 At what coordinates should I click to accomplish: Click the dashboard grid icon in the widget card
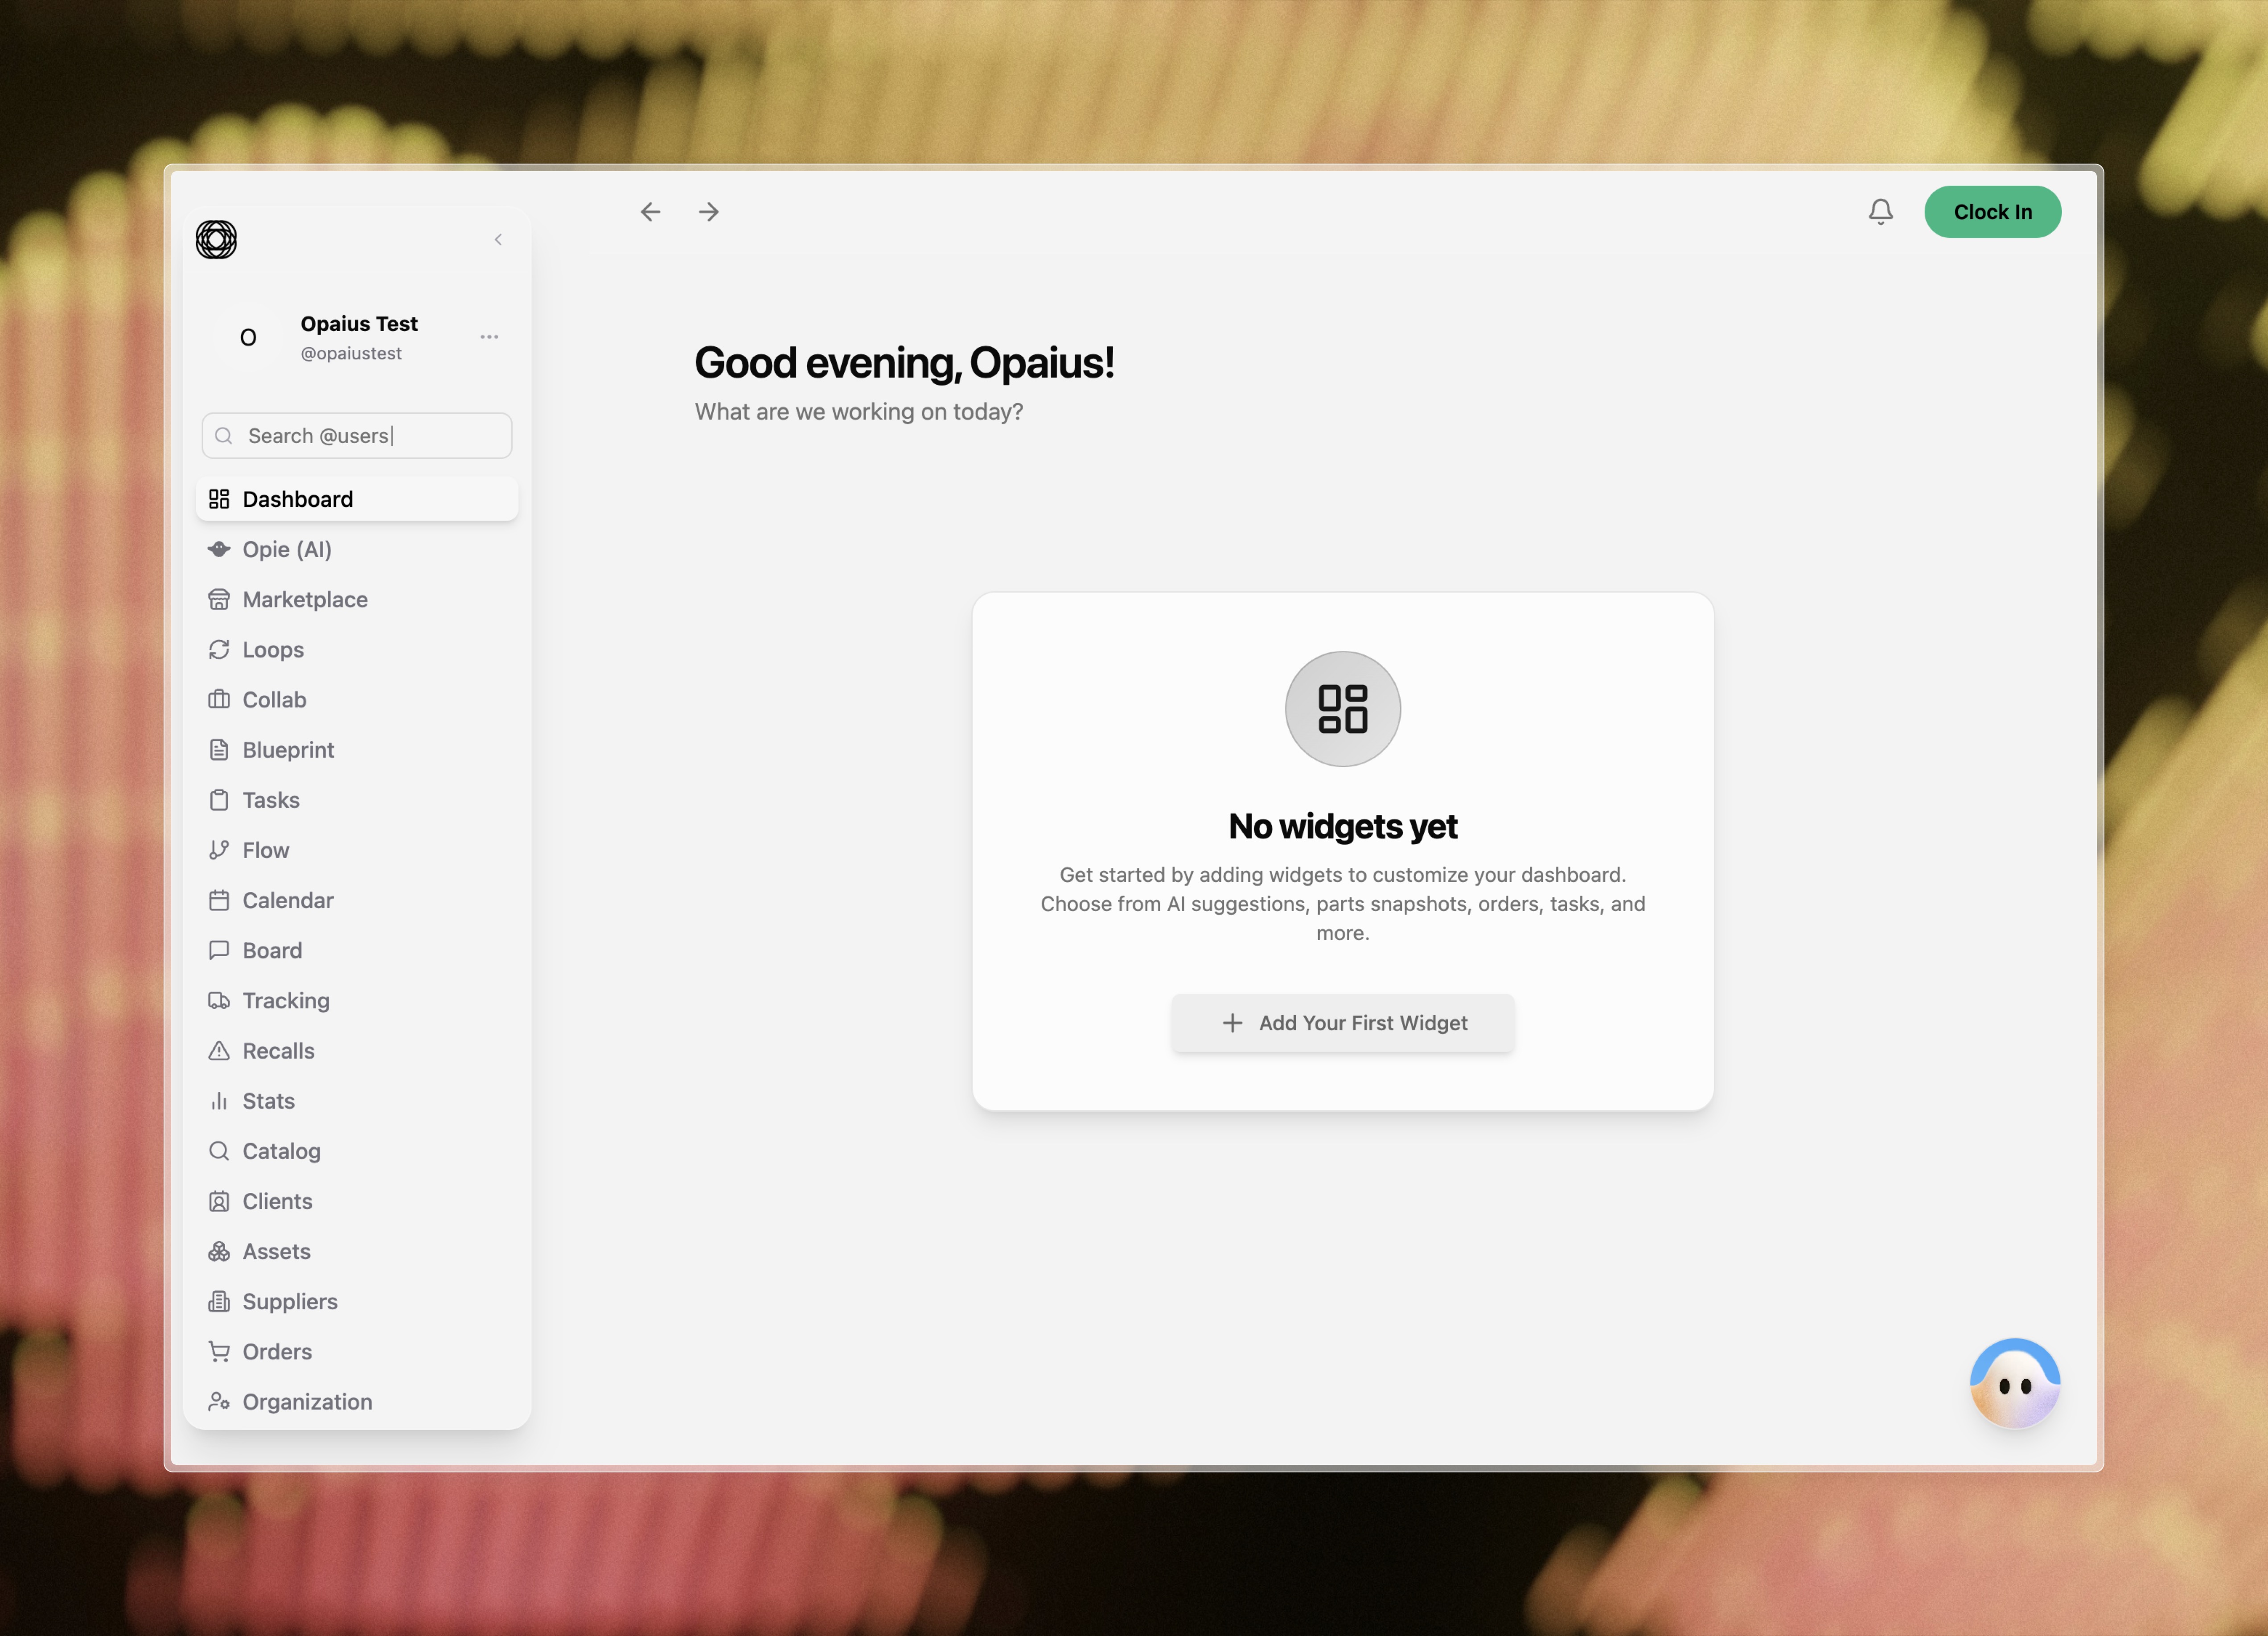pos(1342,709)
